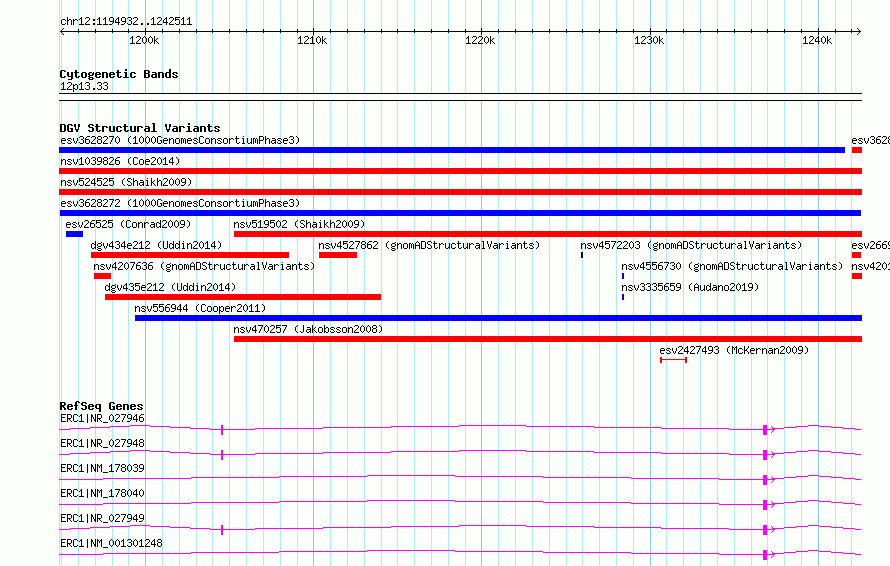
Task: Click the nsv470257 (Jakobsson2008) red bar
Action: (x=548, y=339)
